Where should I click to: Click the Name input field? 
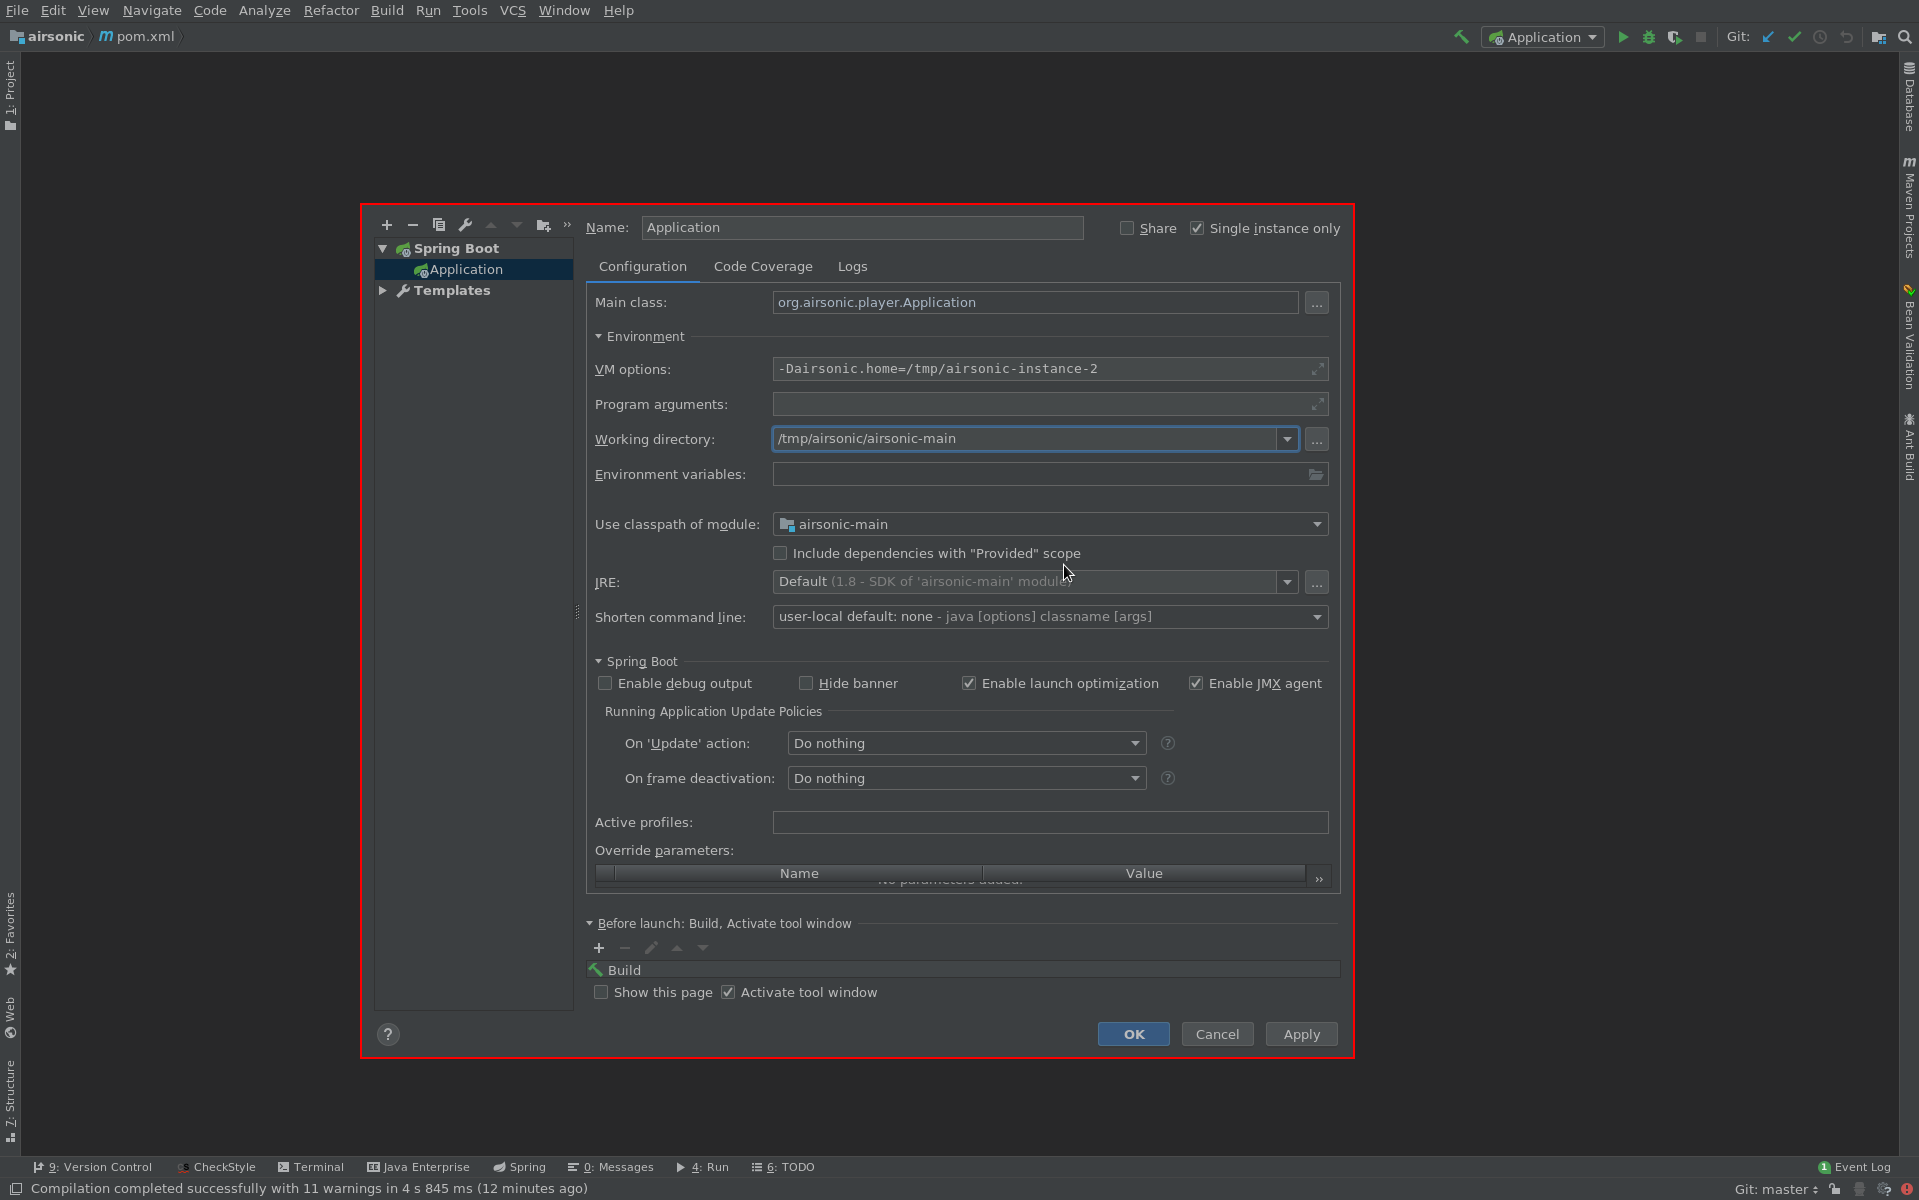pos(862,228)
